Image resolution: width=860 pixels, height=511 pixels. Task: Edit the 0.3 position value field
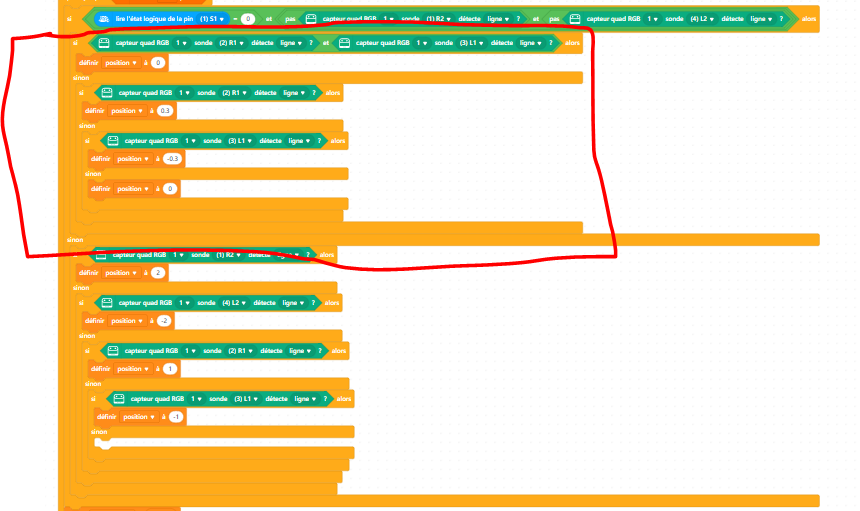click(165, 110)
